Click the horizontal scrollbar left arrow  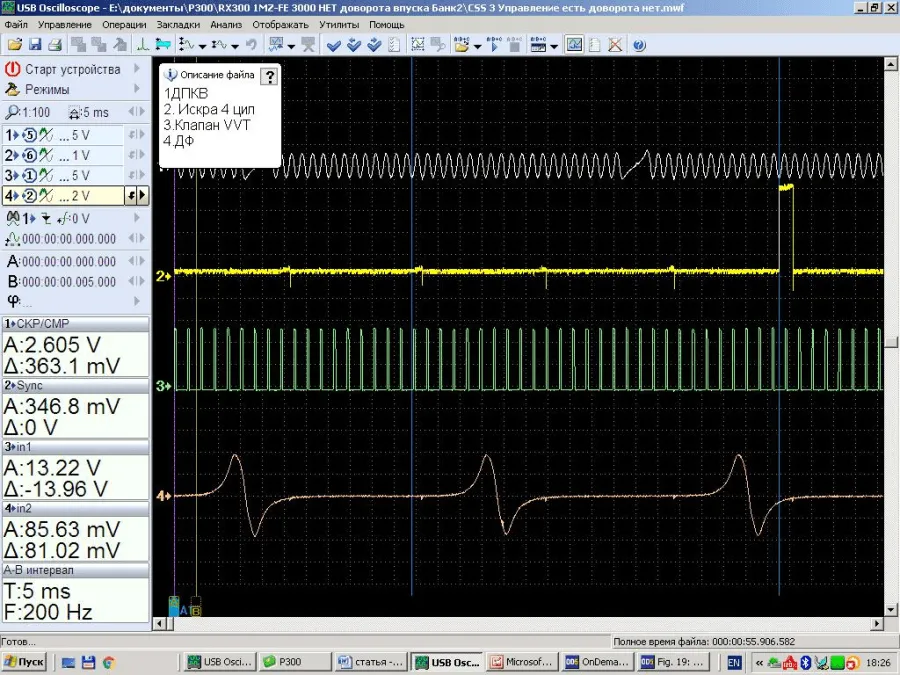(x=160, y=623)
